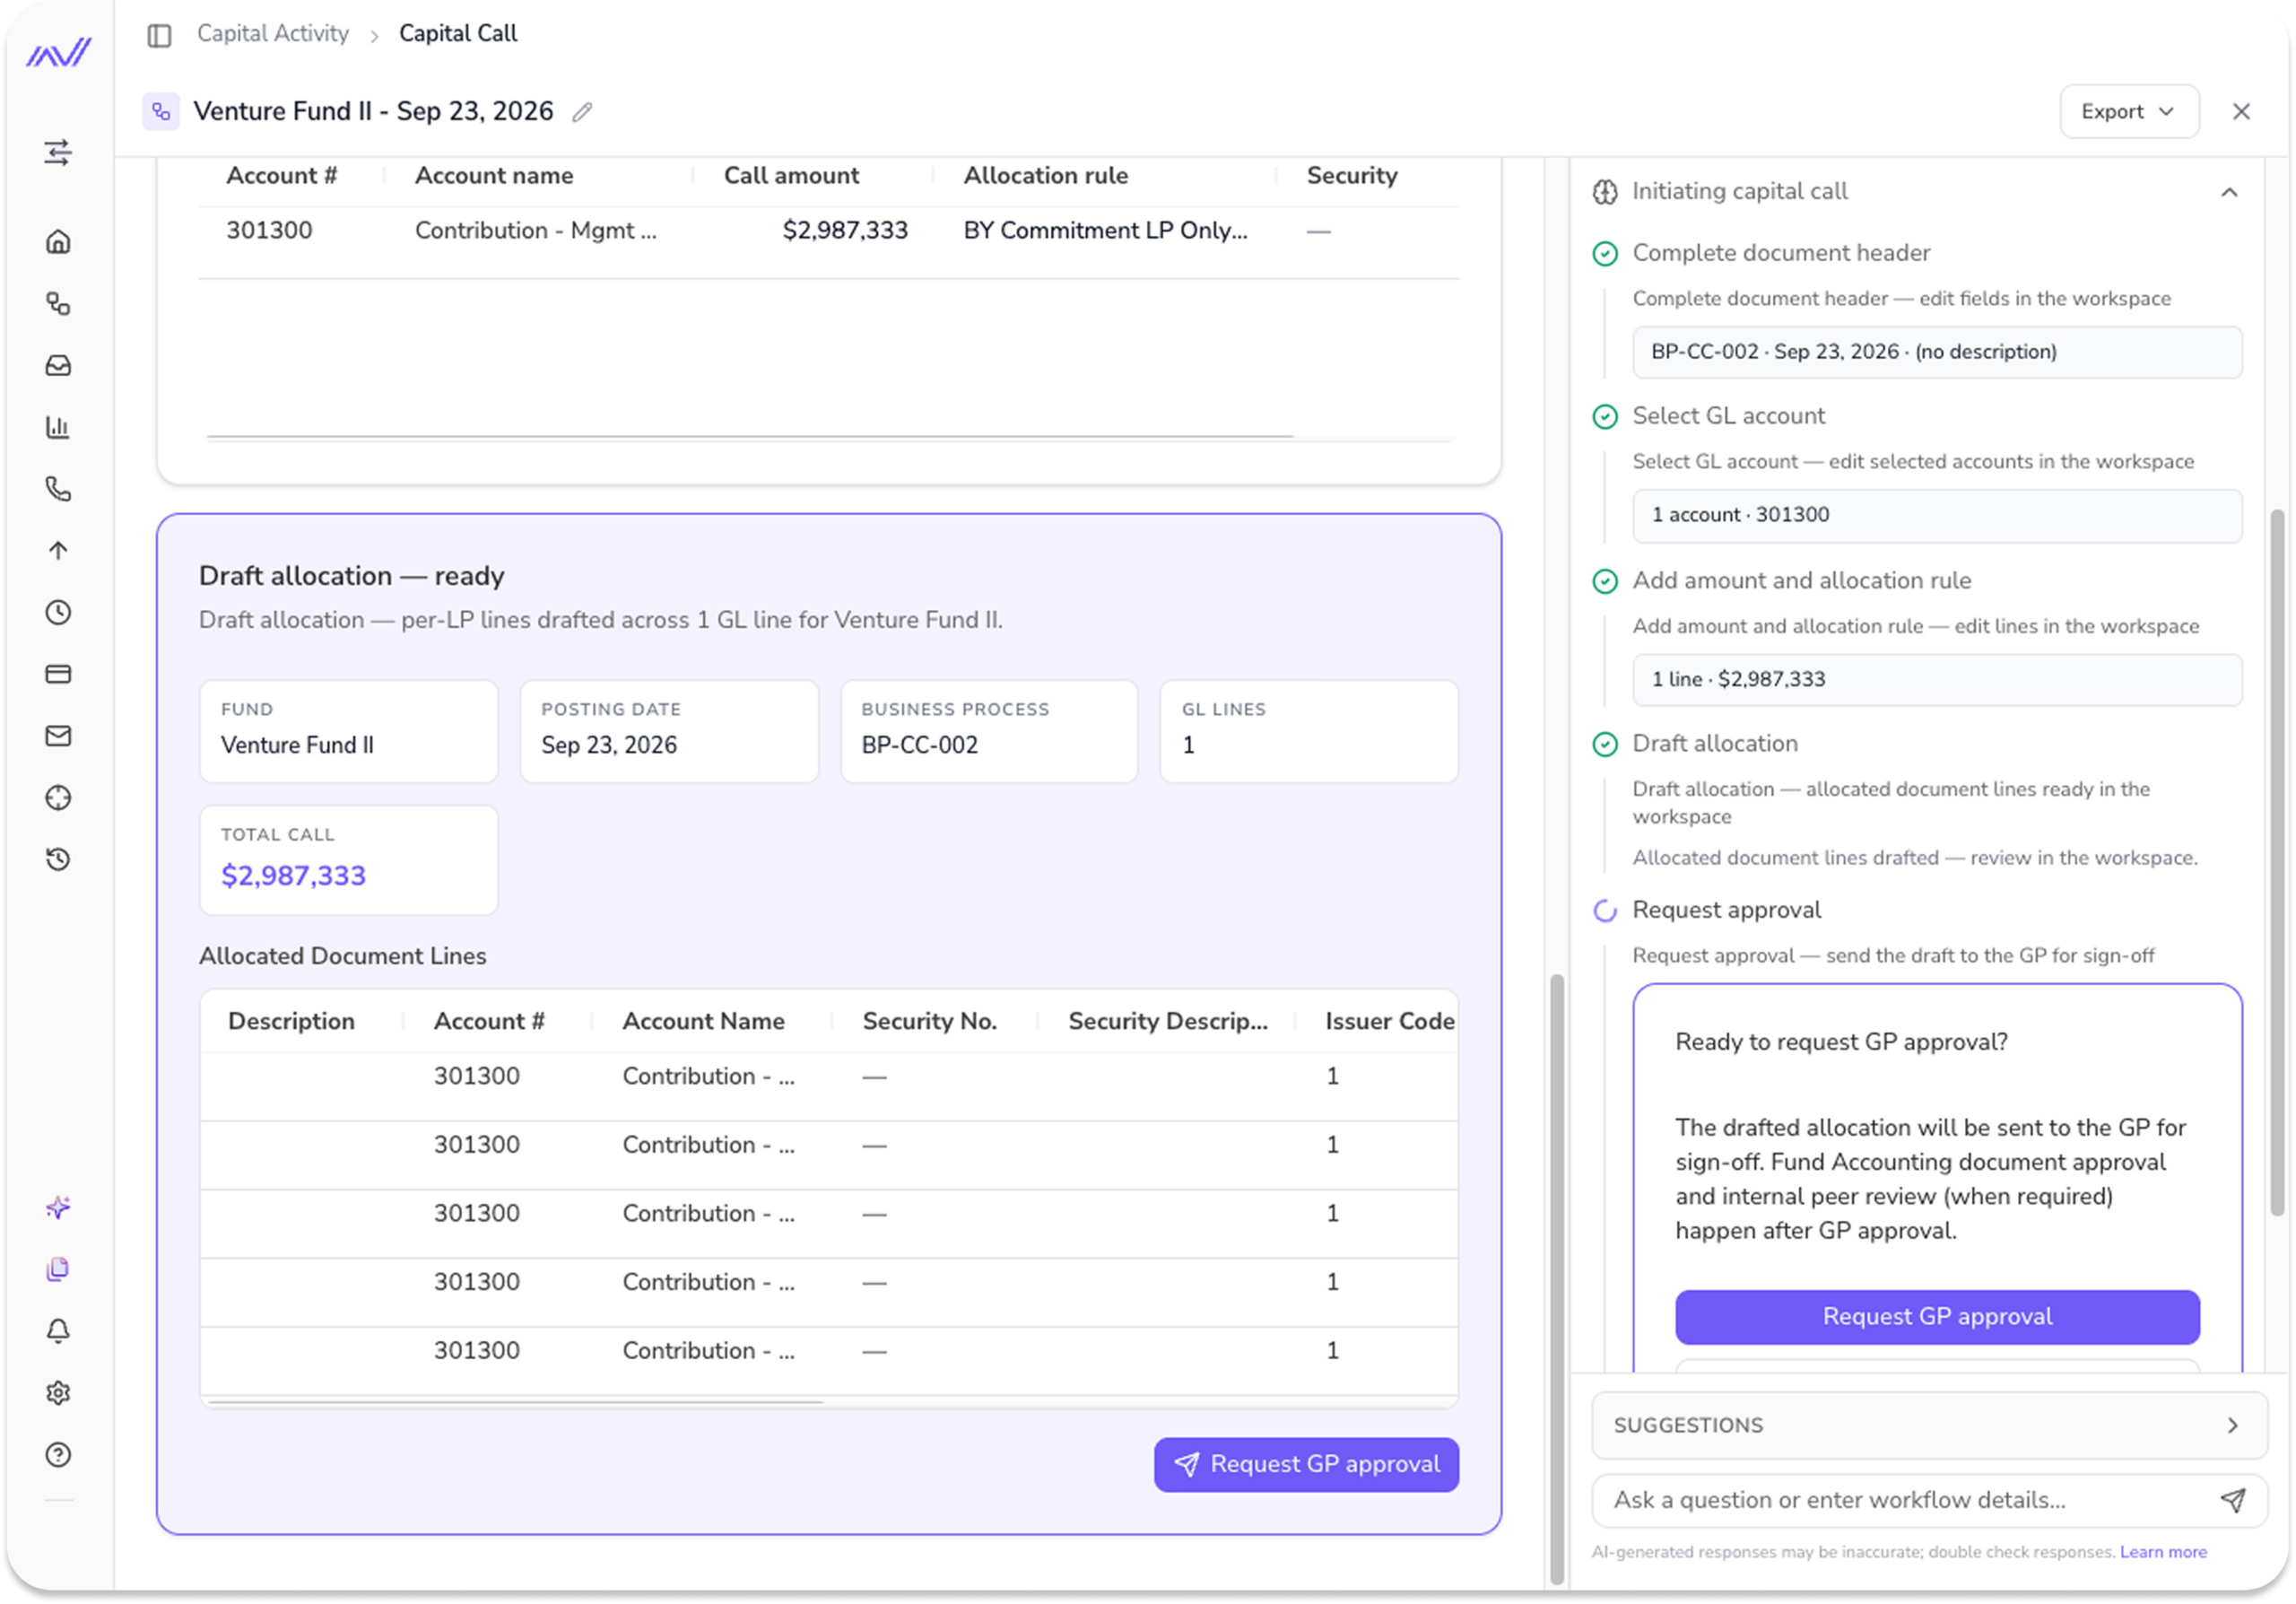2296x1604 pixels.
Task: Send message with the paper plane icon
Action: [2233, 1500]
